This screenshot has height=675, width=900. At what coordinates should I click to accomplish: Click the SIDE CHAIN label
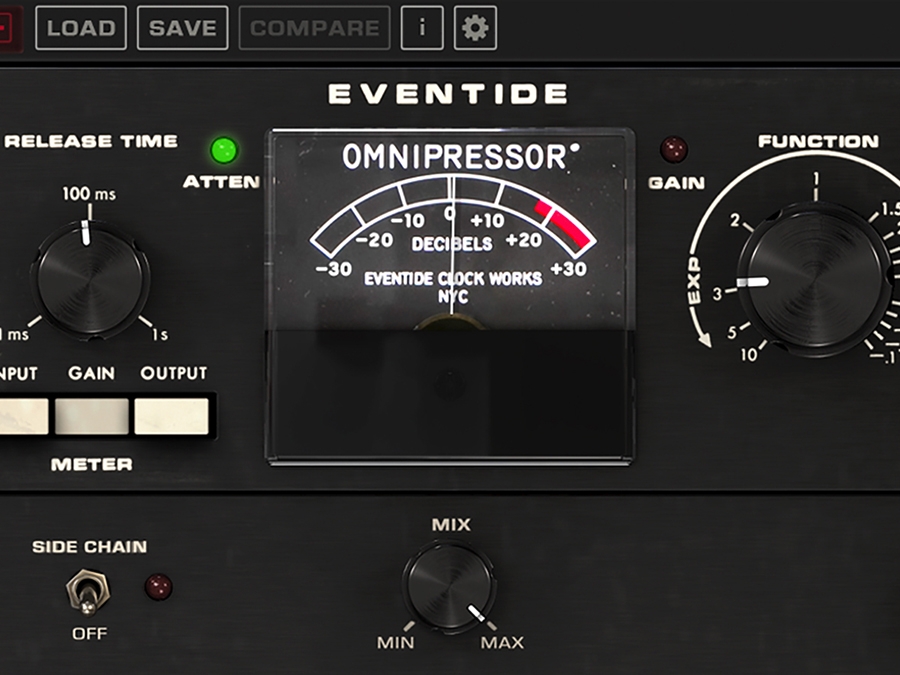click(90, 546)
